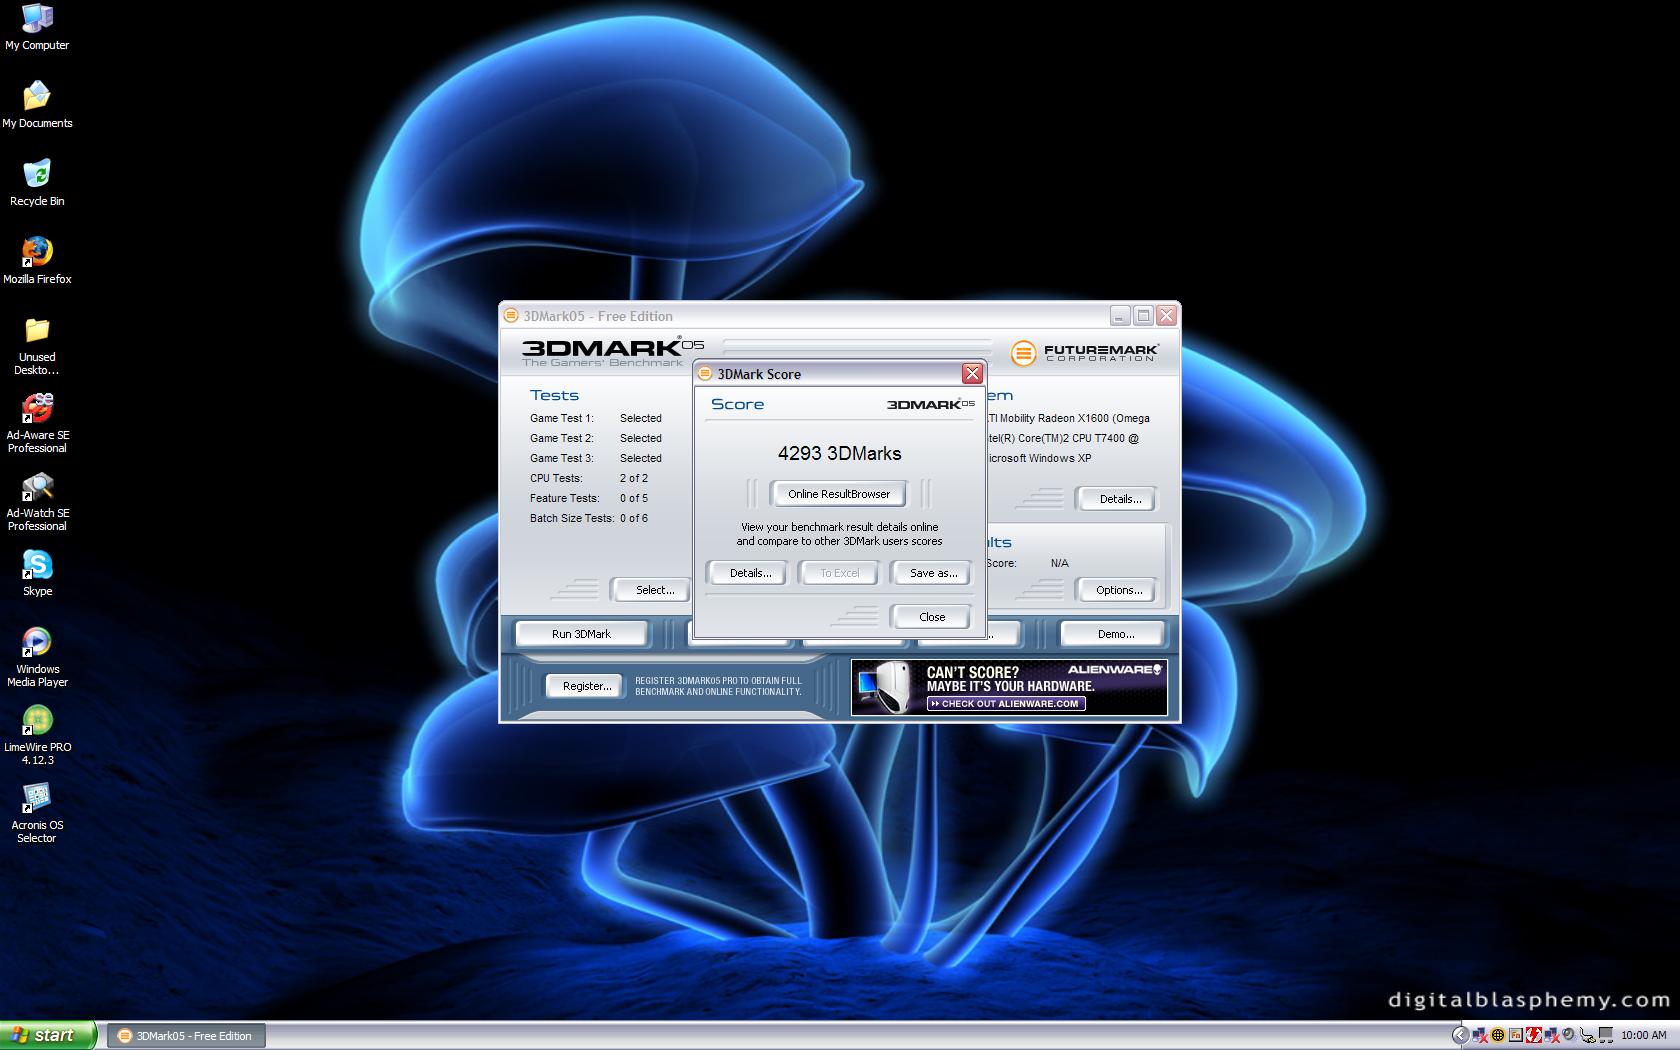Screen dimensions: 1680x1050
Task: Click the Run 3DMark button
Action: coord(581,634)
